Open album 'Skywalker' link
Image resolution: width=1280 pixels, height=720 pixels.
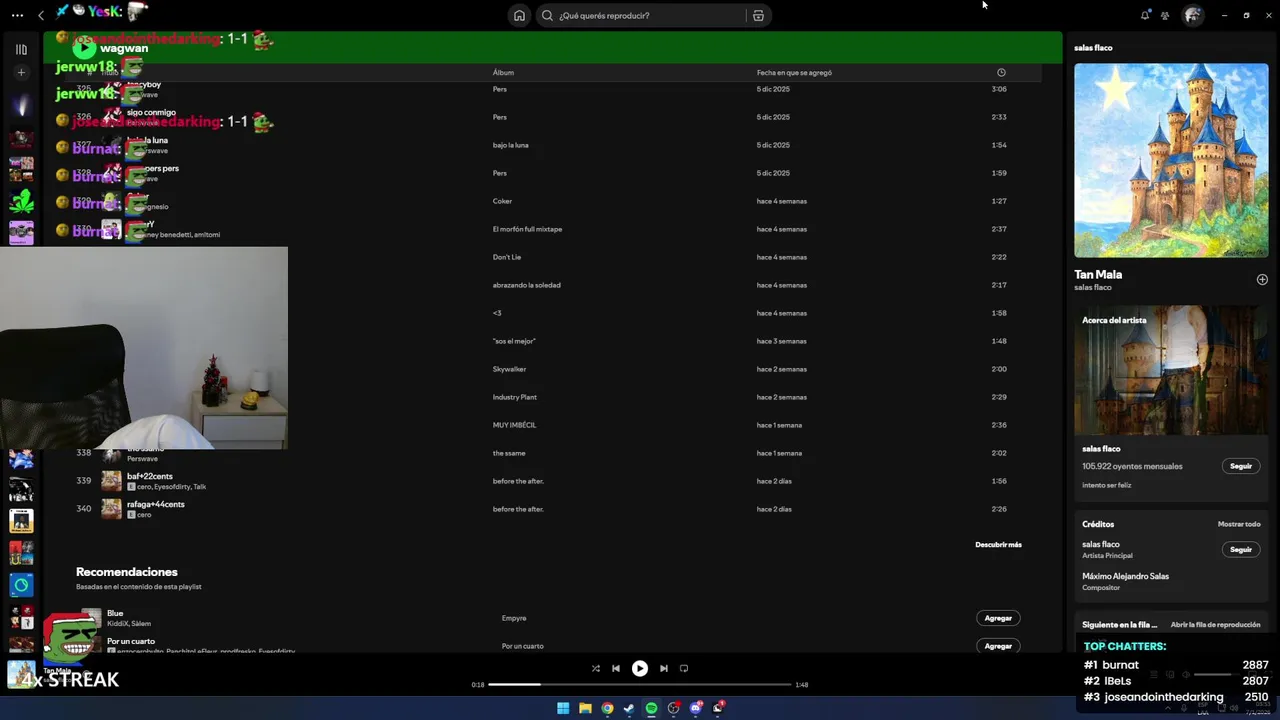click(509, 369)
